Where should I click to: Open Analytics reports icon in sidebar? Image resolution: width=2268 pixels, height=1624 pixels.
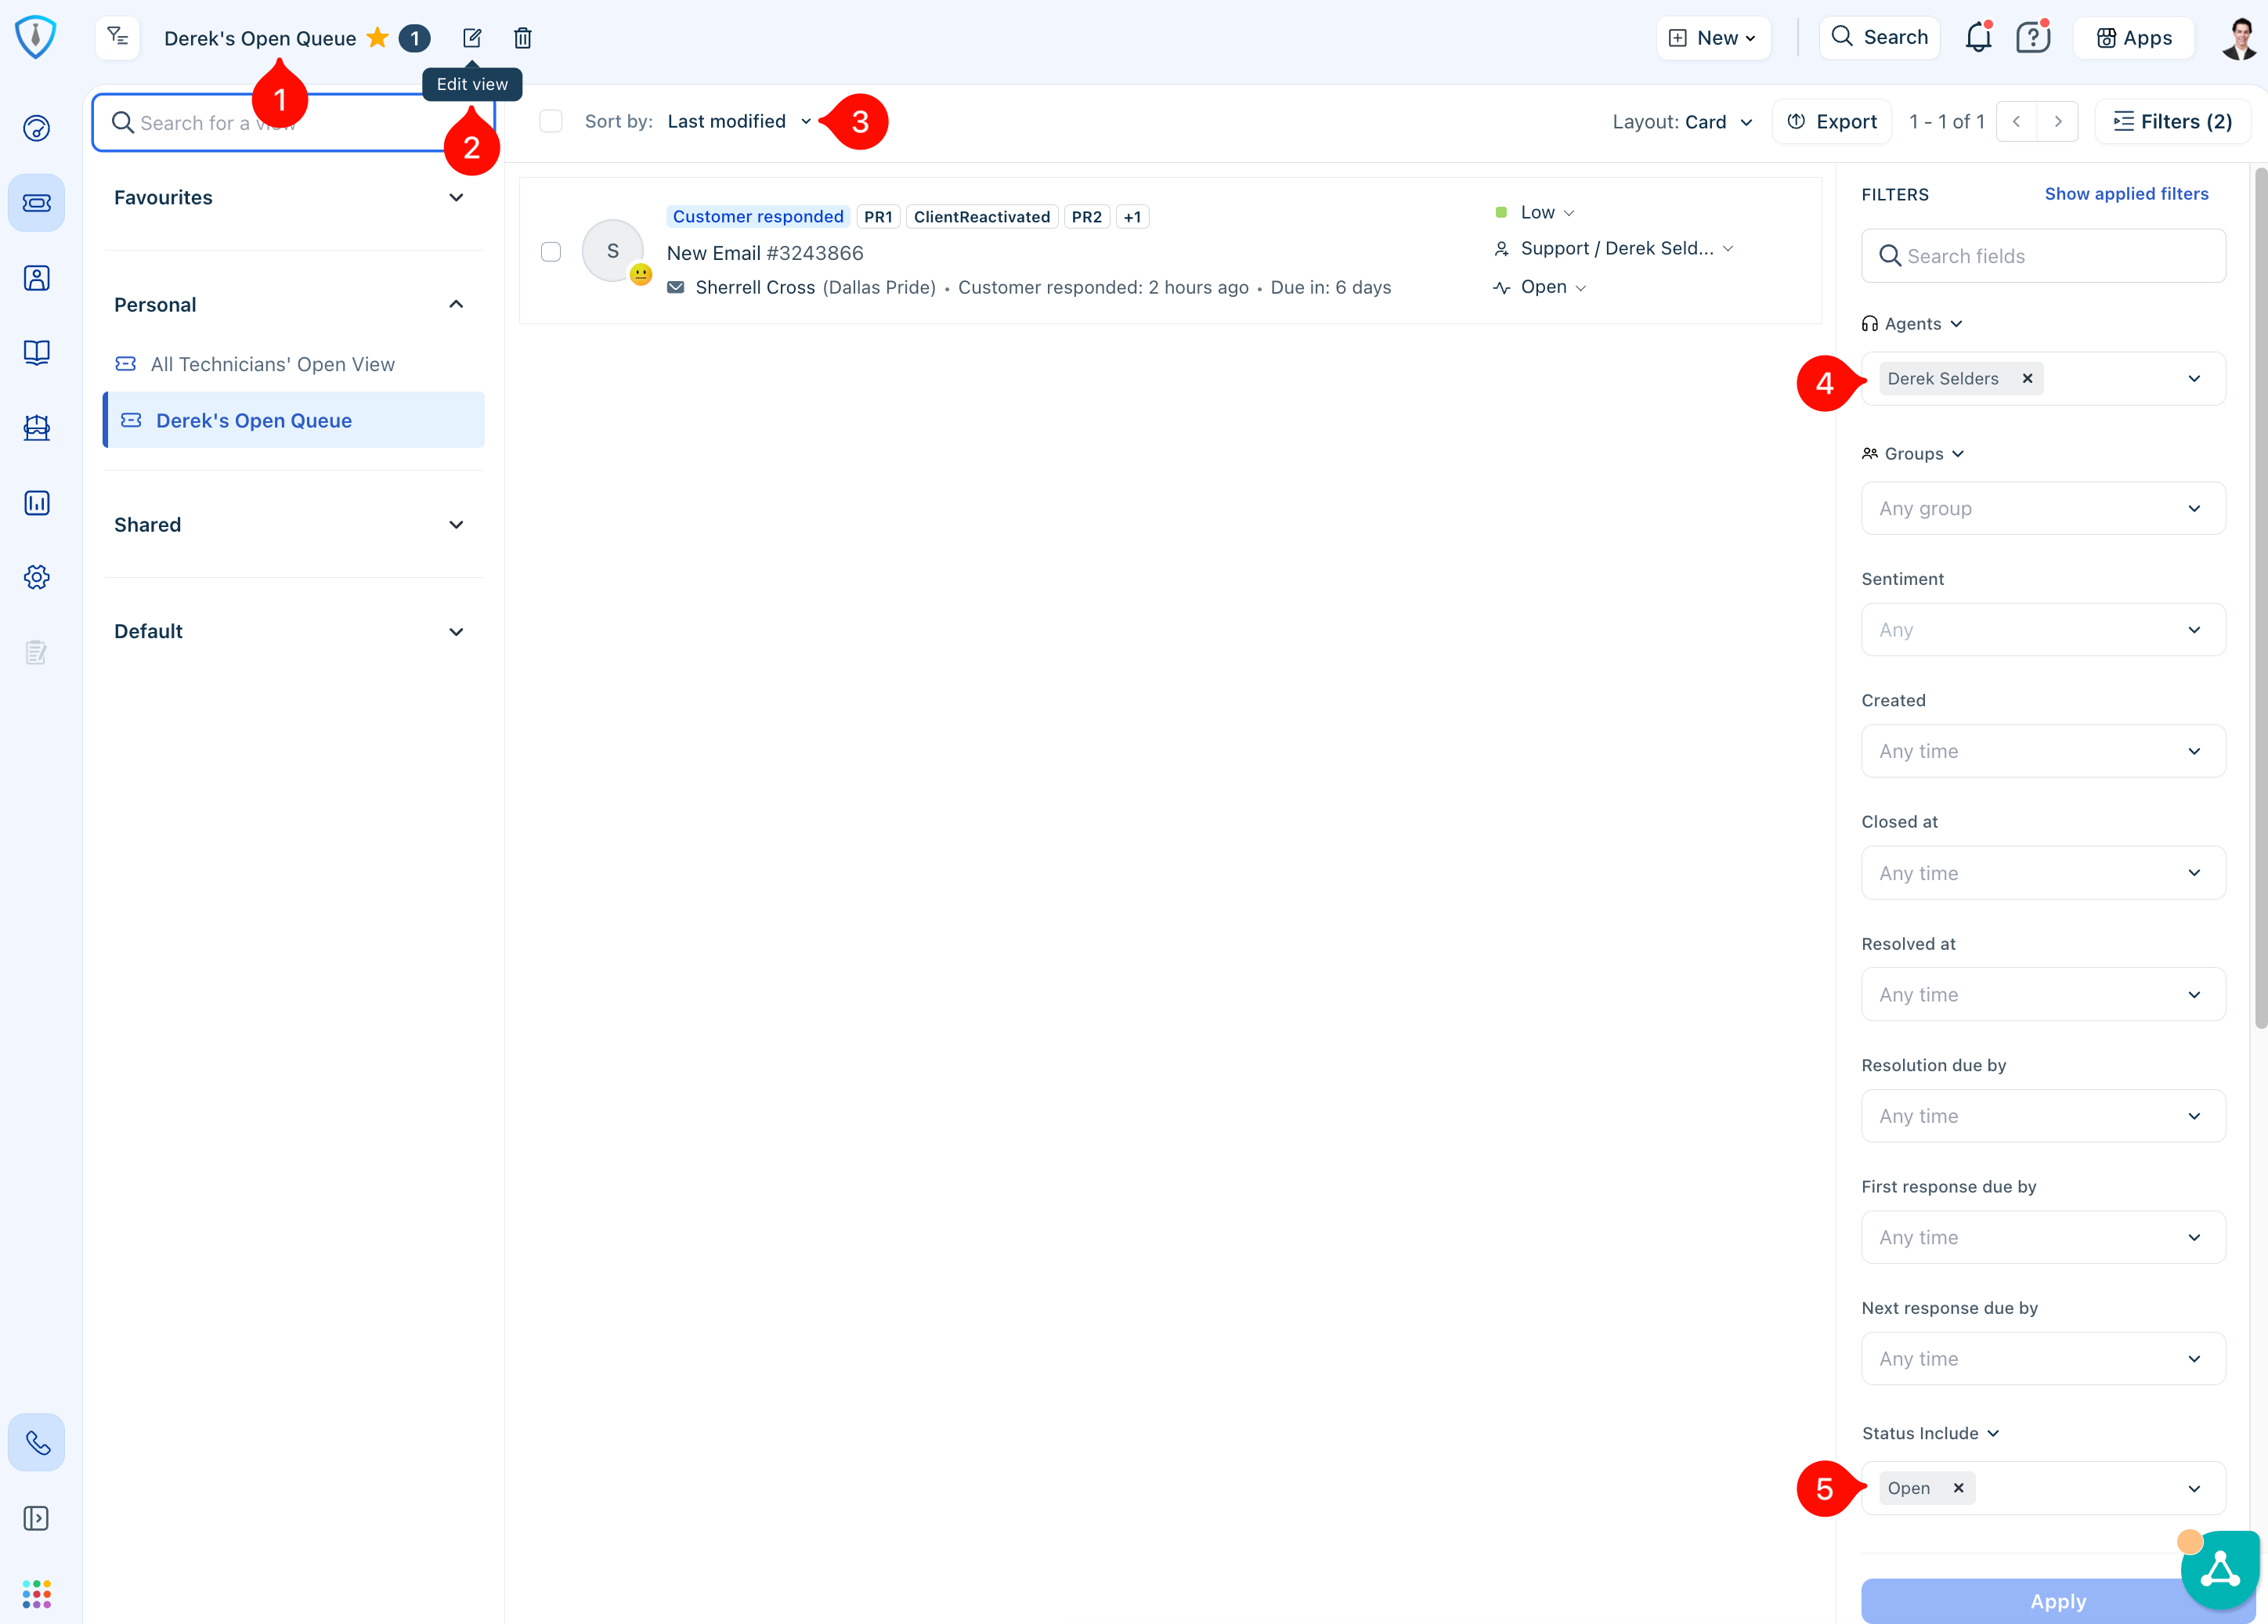click(37, 503)
